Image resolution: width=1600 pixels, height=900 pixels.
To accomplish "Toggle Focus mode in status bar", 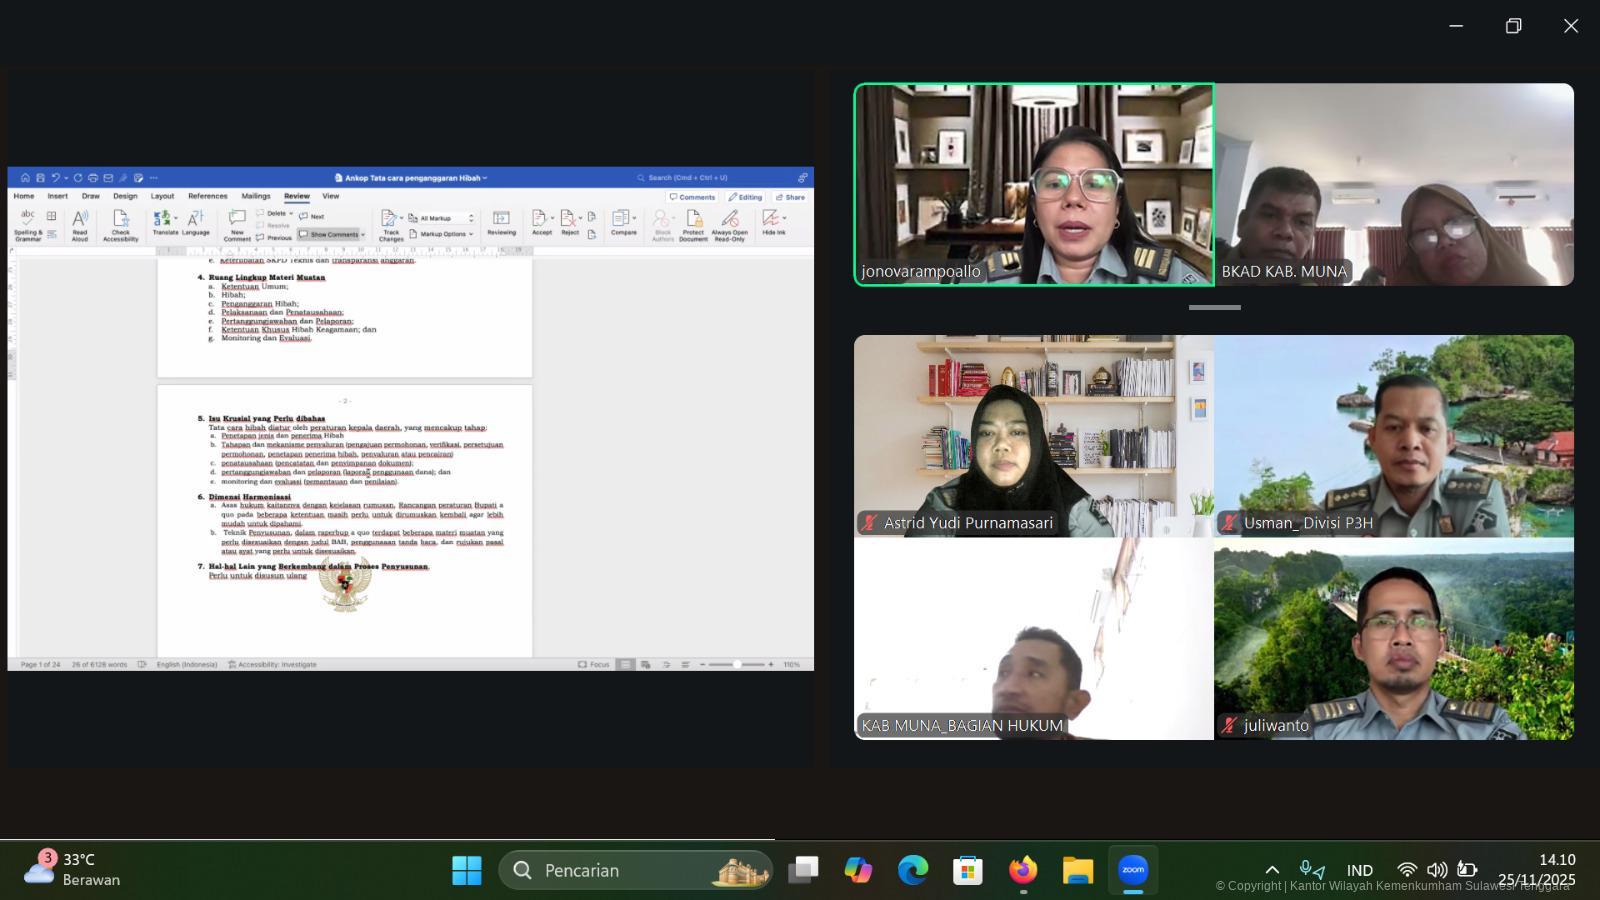I will coord(594,664).
